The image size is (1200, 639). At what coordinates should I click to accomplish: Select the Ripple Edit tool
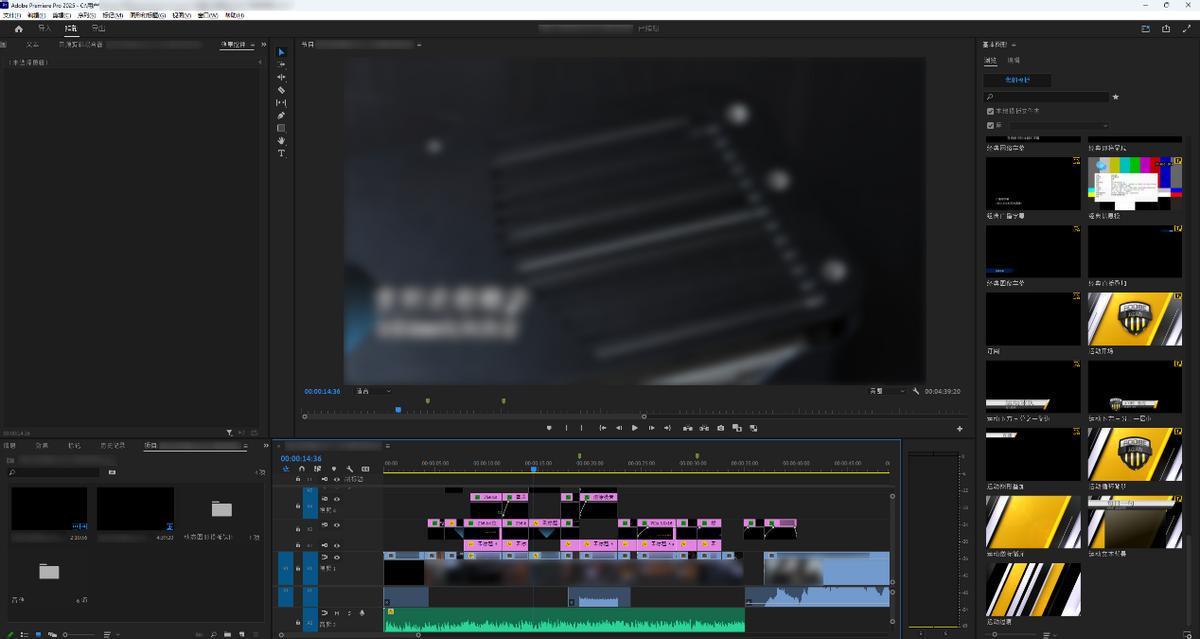pos(281,77)
